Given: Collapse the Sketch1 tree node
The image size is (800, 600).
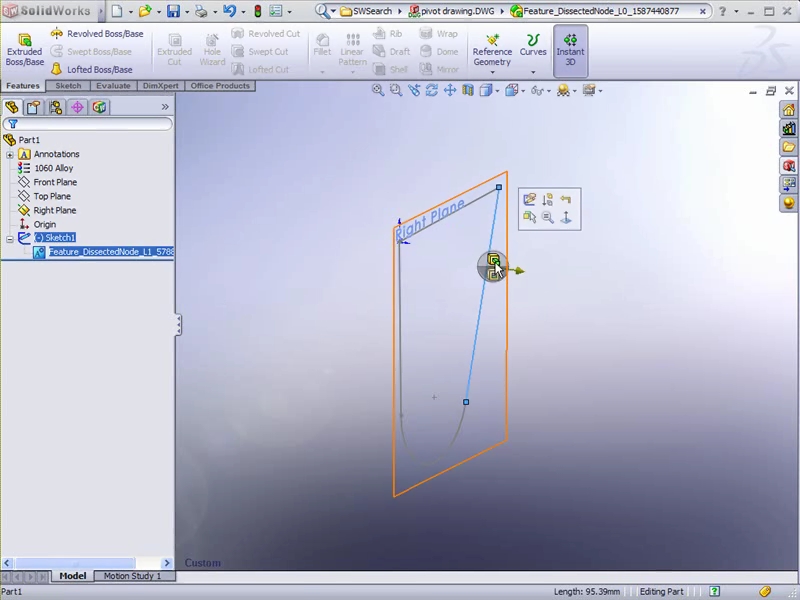Looking at the screenshot, I should click(x=10, y=238).
